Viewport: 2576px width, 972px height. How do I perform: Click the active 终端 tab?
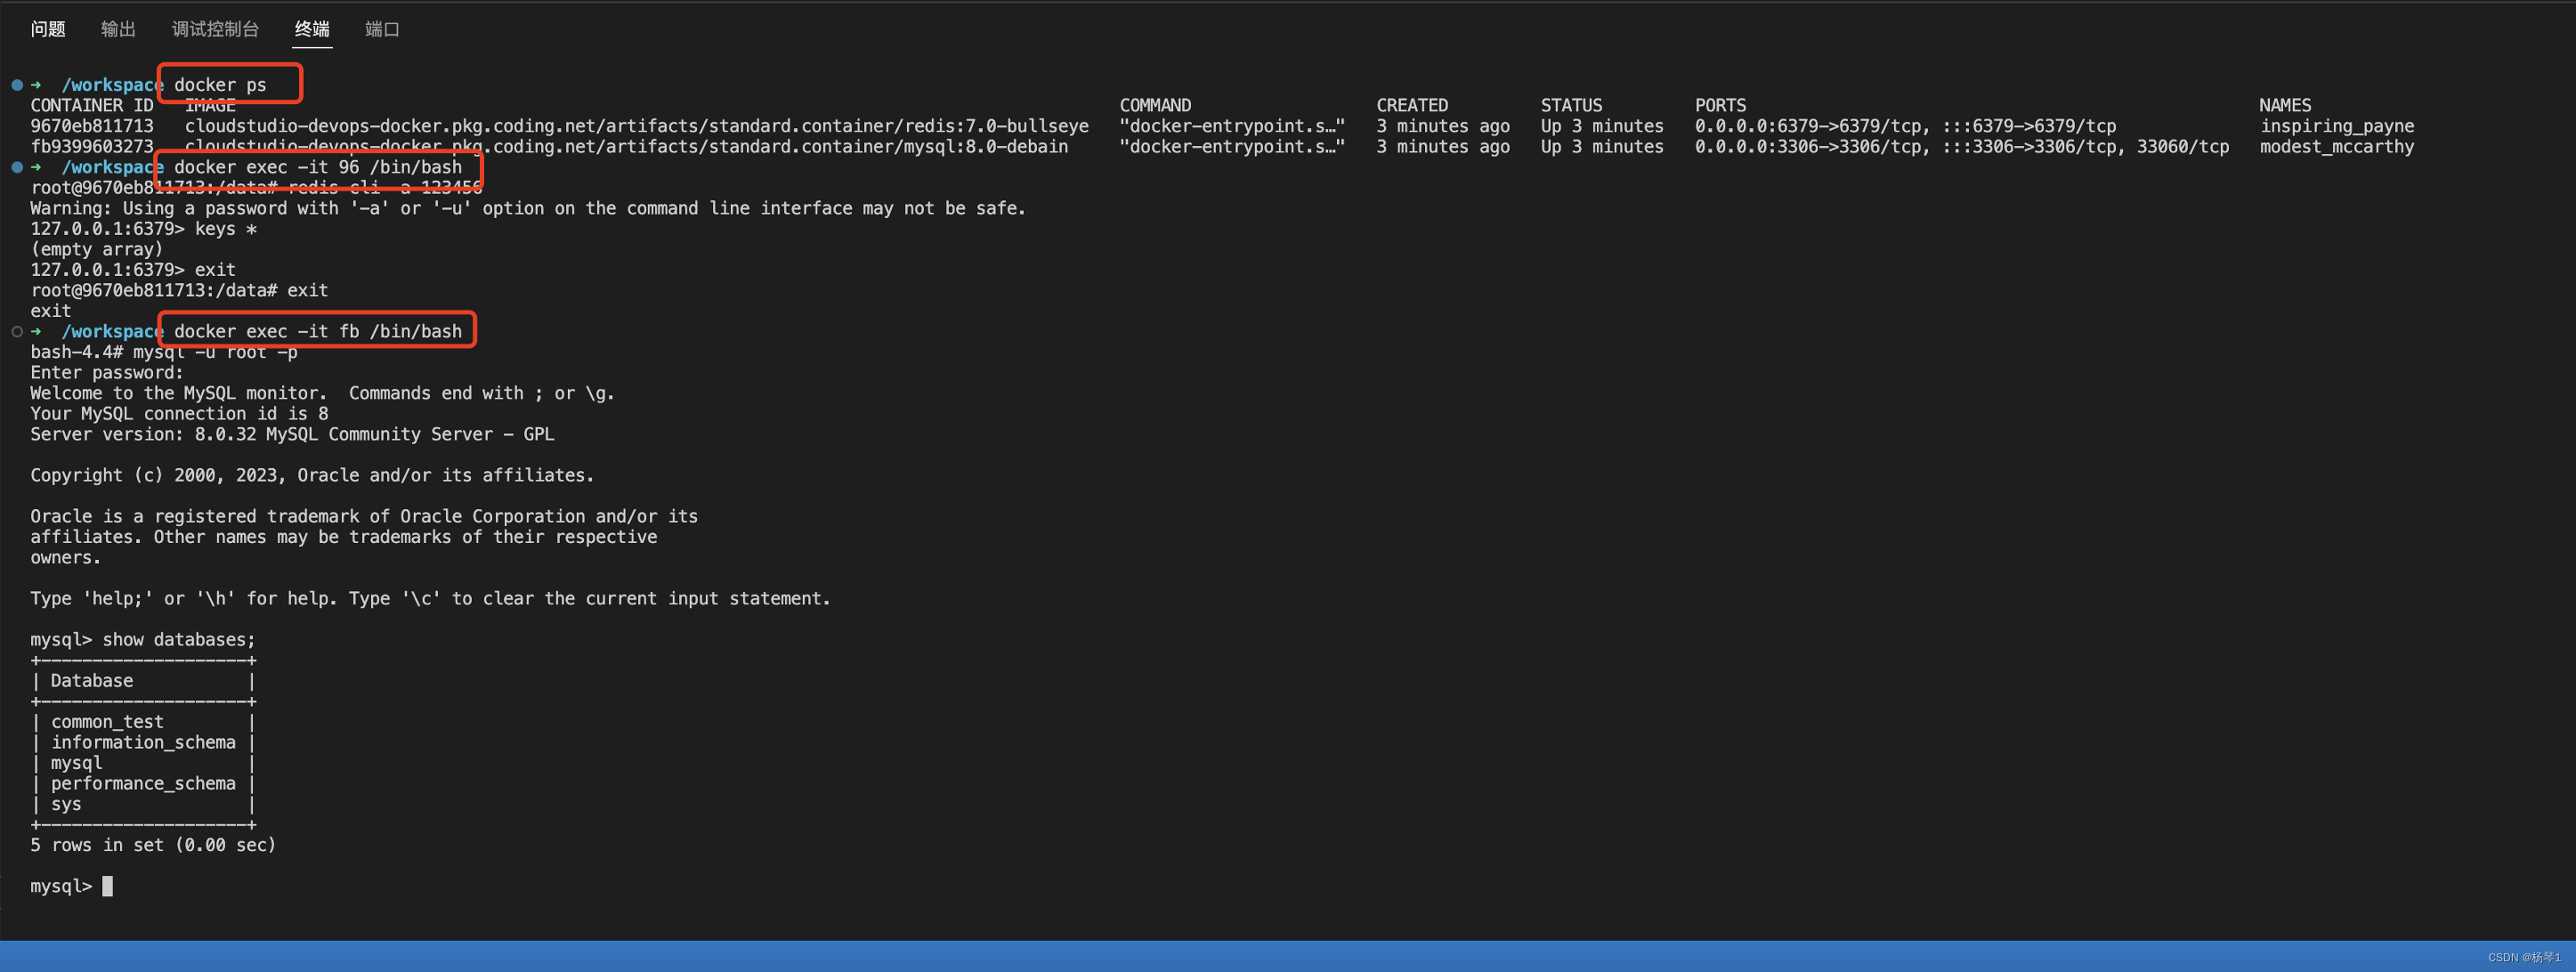tap(312, 29)
